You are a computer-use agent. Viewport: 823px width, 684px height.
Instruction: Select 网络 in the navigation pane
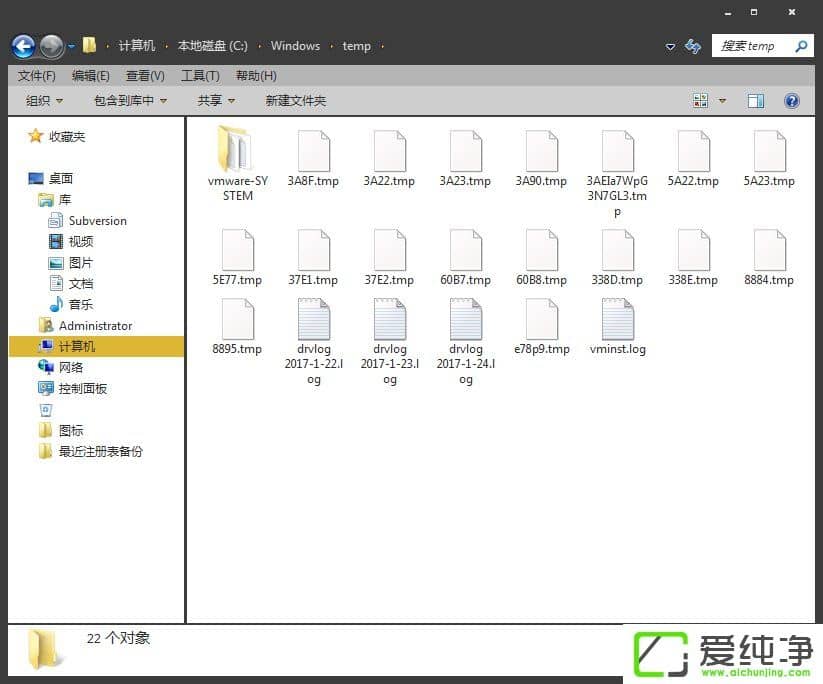[71, 368]
